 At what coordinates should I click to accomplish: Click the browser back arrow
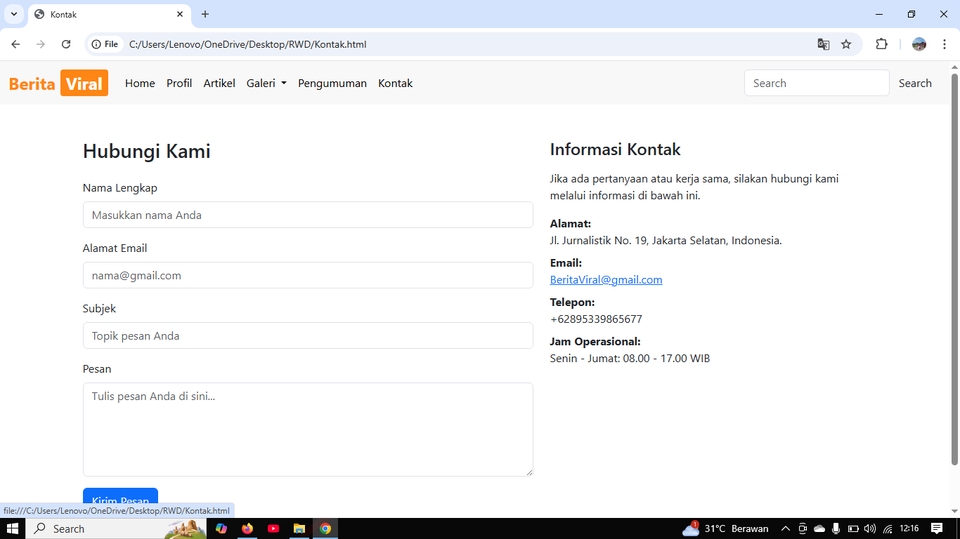[15, 44]
